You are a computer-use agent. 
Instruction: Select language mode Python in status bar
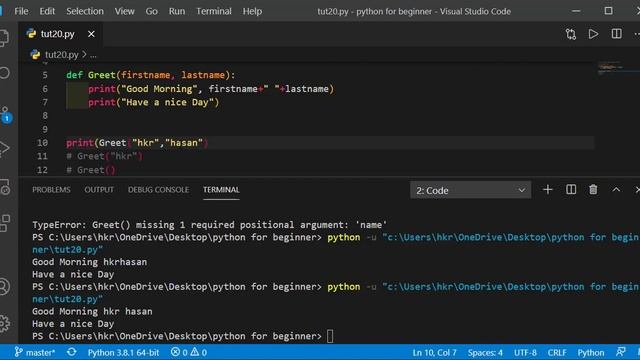[591, 352]
